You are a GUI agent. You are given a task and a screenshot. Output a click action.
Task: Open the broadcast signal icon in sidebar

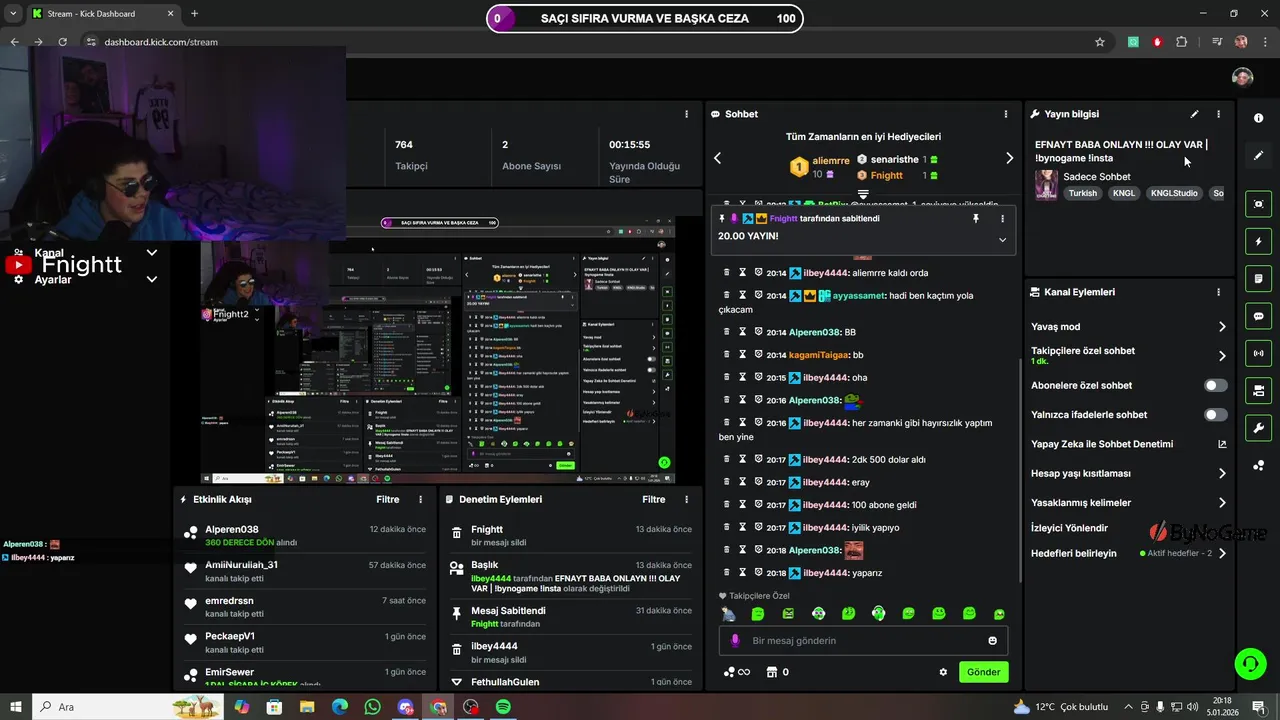tap(1258, 353)
